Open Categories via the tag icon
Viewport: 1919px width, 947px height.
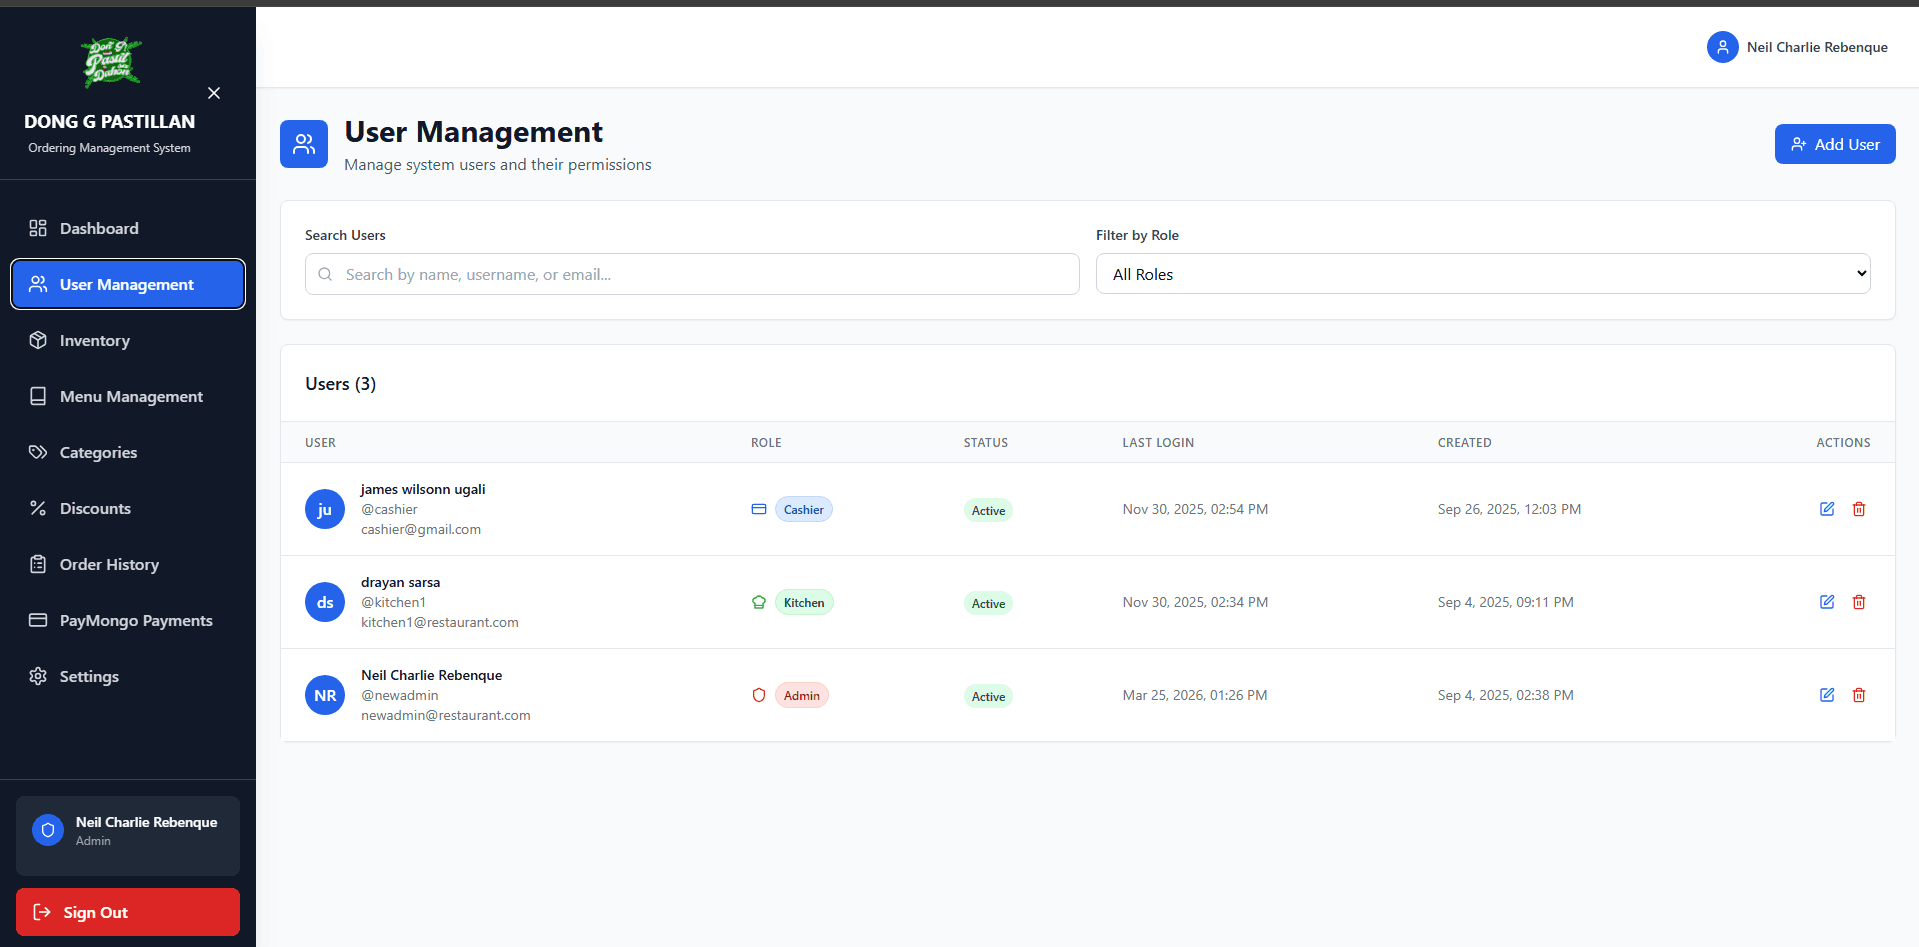[38, 452]
